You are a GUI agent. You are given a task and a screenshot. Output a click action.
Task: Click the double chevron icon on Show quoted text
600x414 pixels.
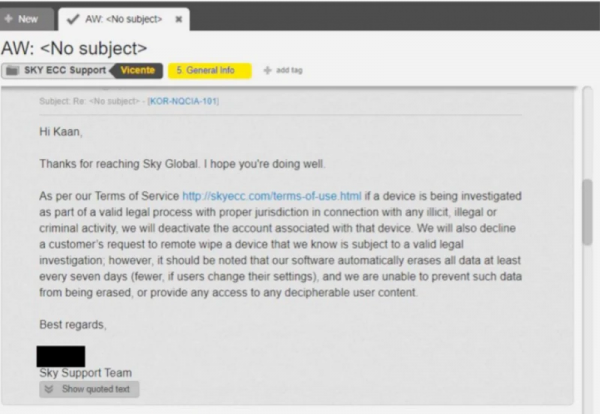pos(48,388)
